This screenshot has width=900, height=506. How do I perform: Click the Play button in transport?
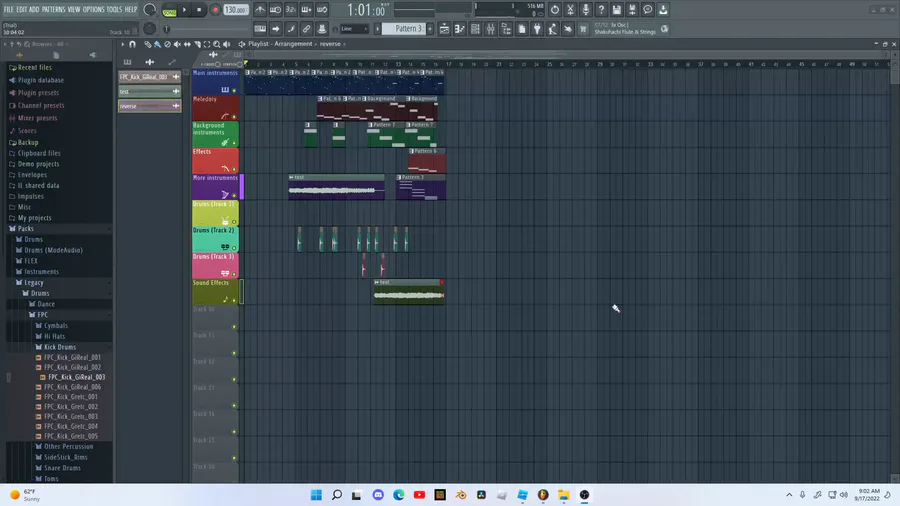pyautogui.click(x=184, y=10)
